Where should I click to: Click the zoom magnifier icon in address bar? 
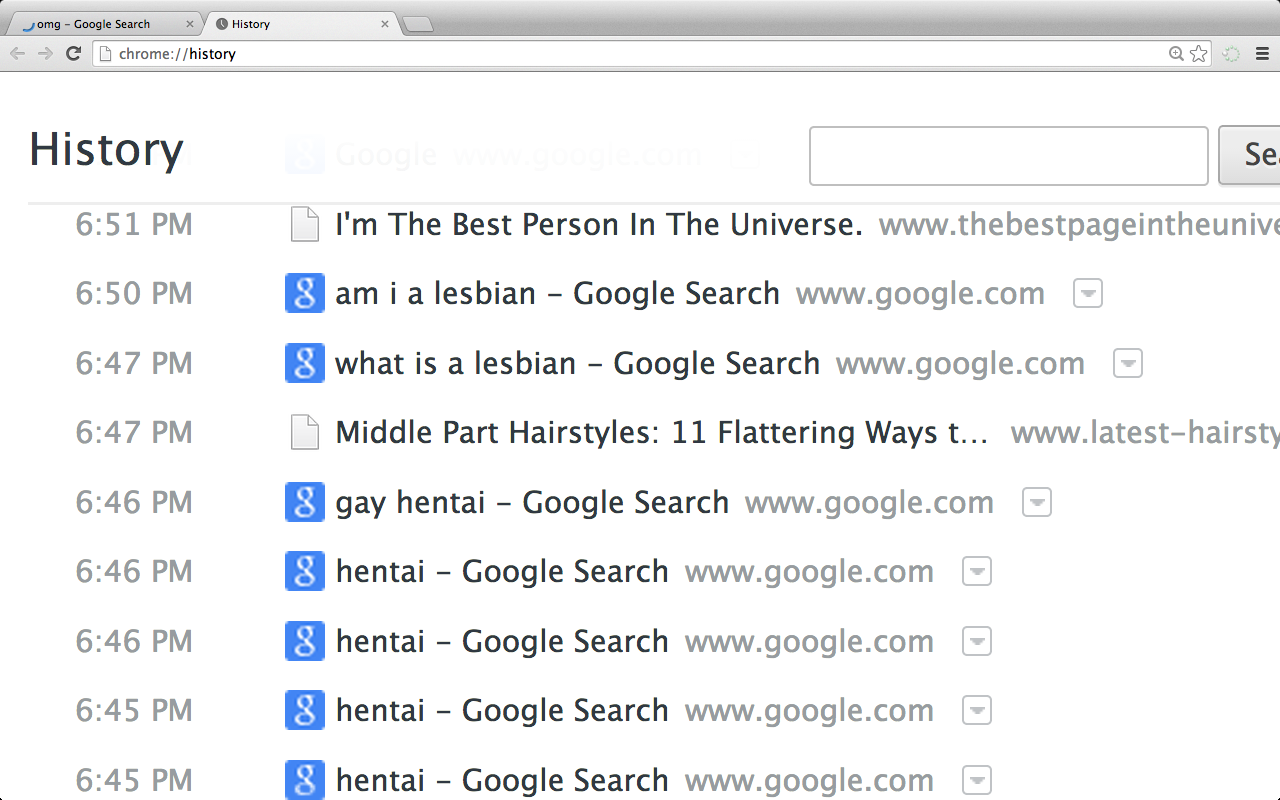coord(1177,54)
